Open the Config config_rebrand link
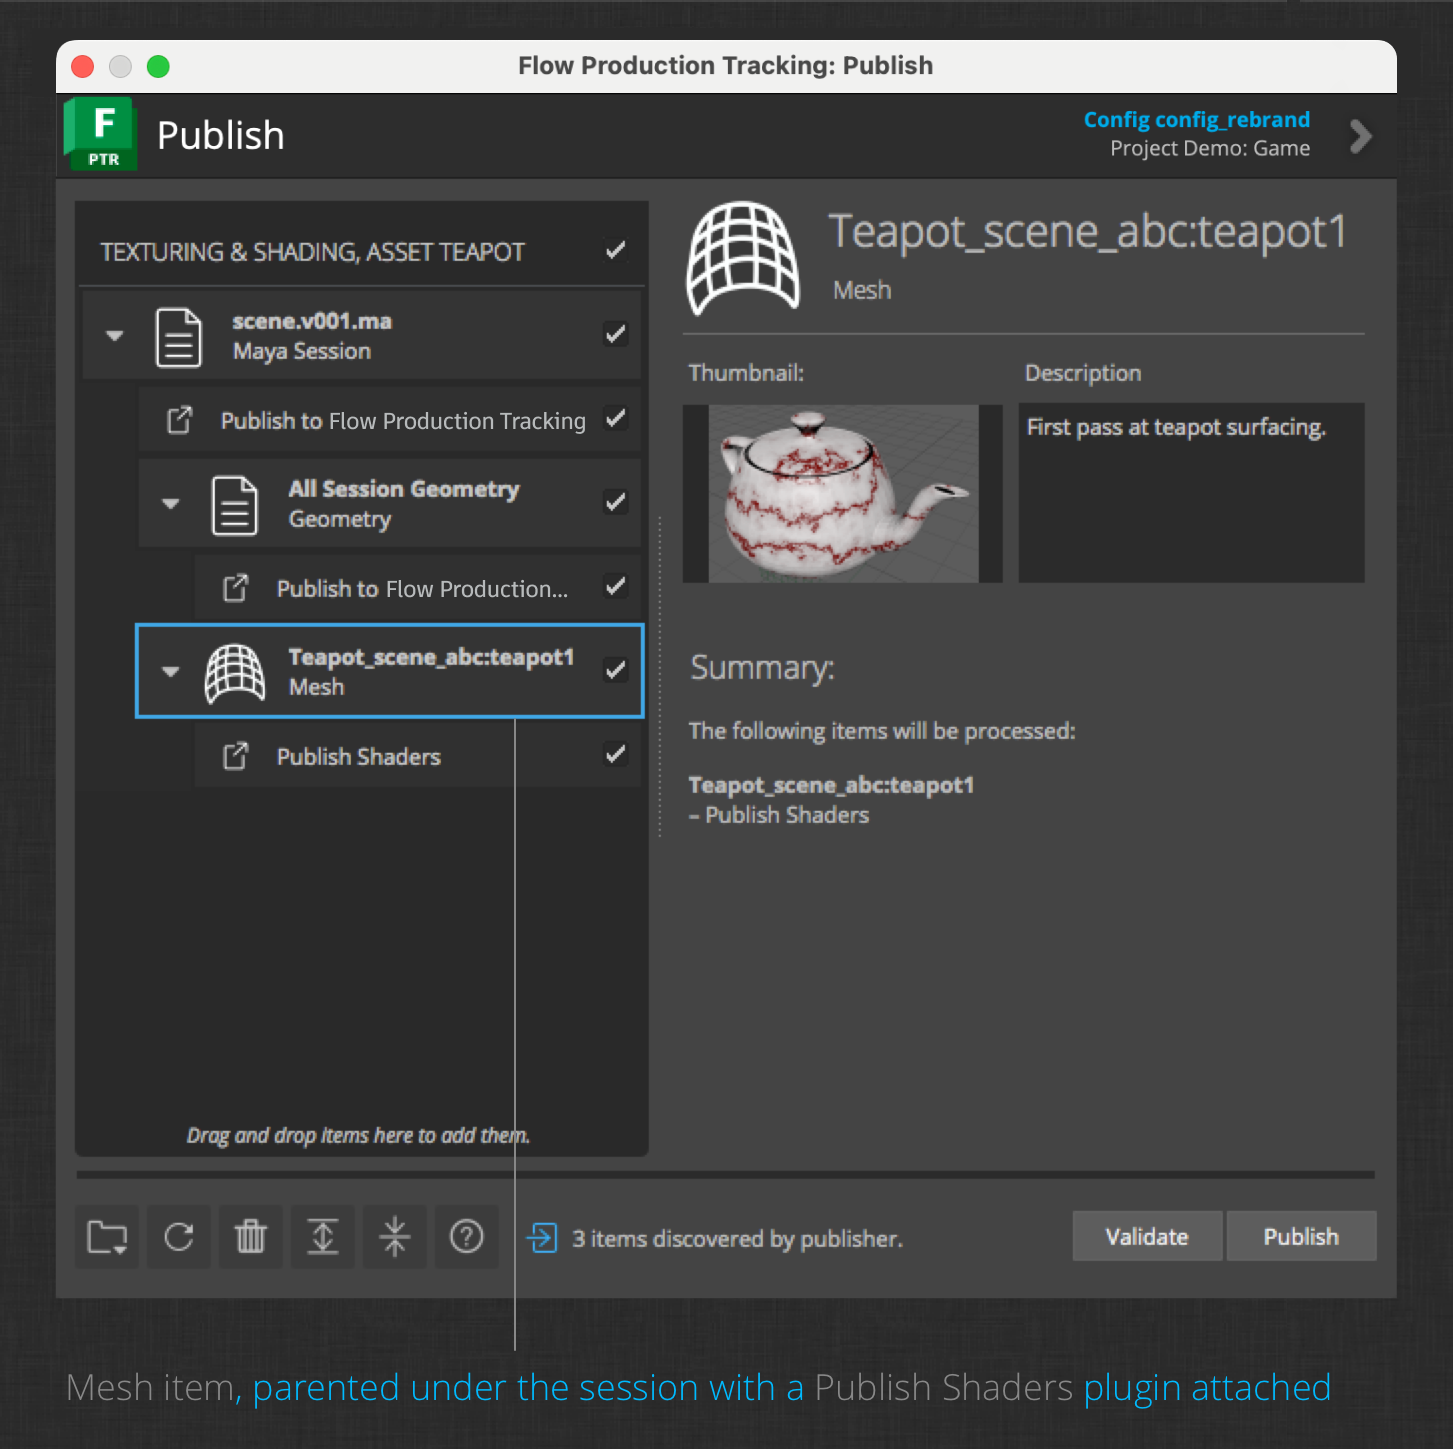1454x1450 pixels. click(x=1197, y=120)
